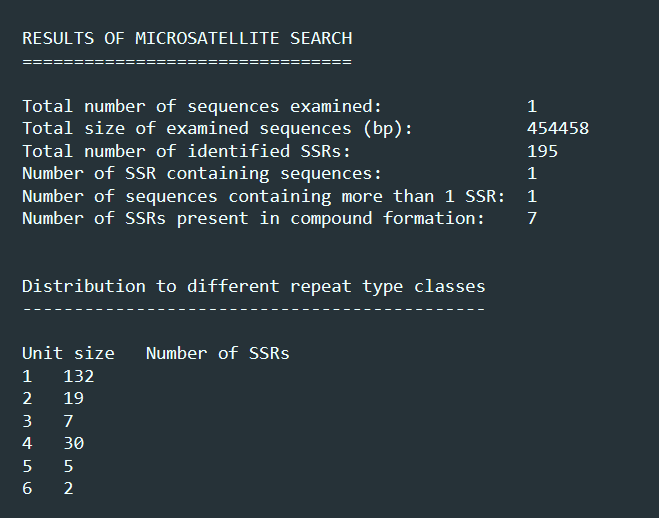Click the dashed line below the Distribution heading

click(253, 310)
